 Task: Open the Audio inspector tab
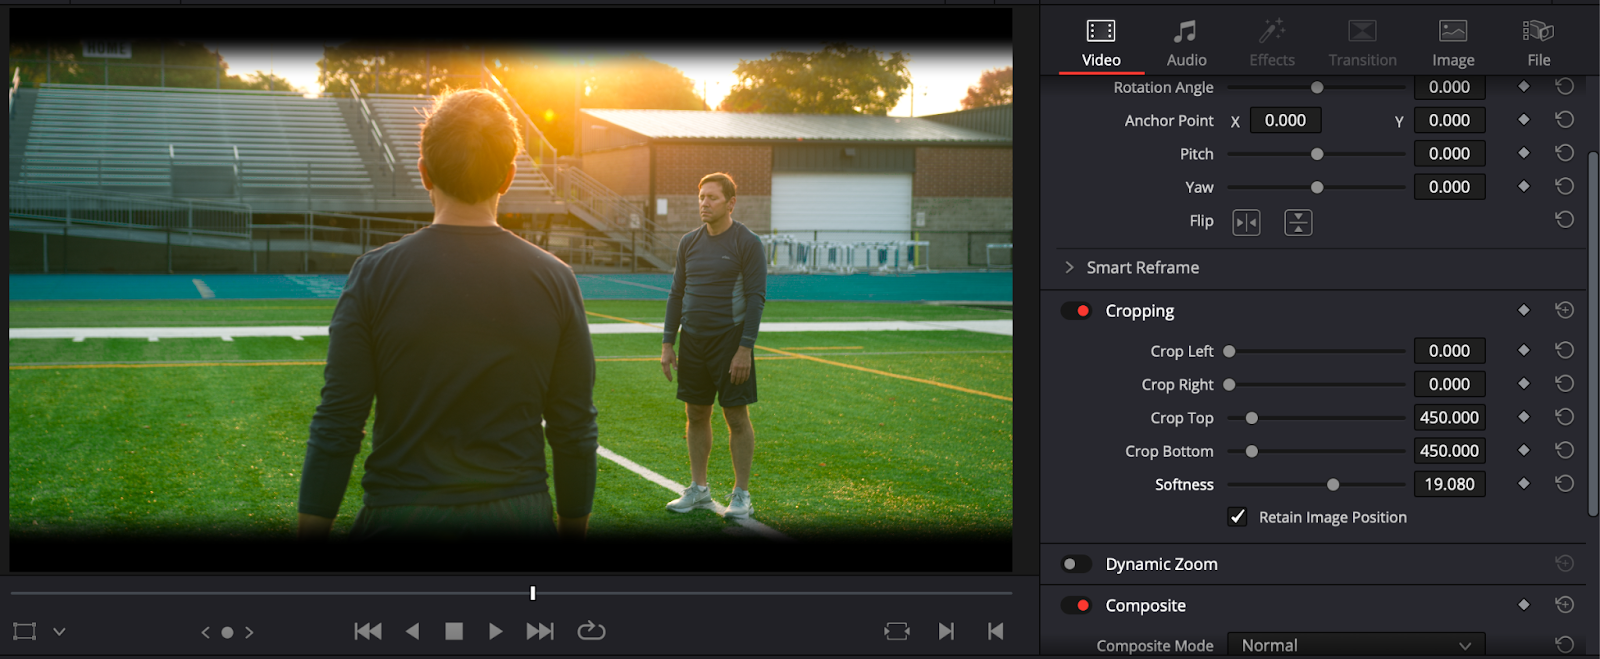(x=1186, y=44)
